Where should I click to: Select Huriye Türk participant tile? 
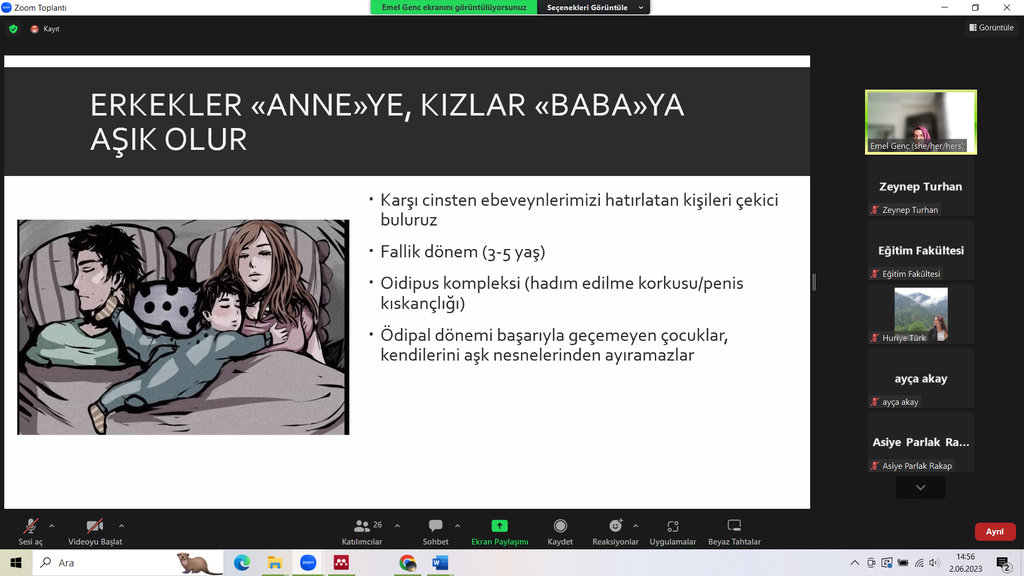[921, 315]
